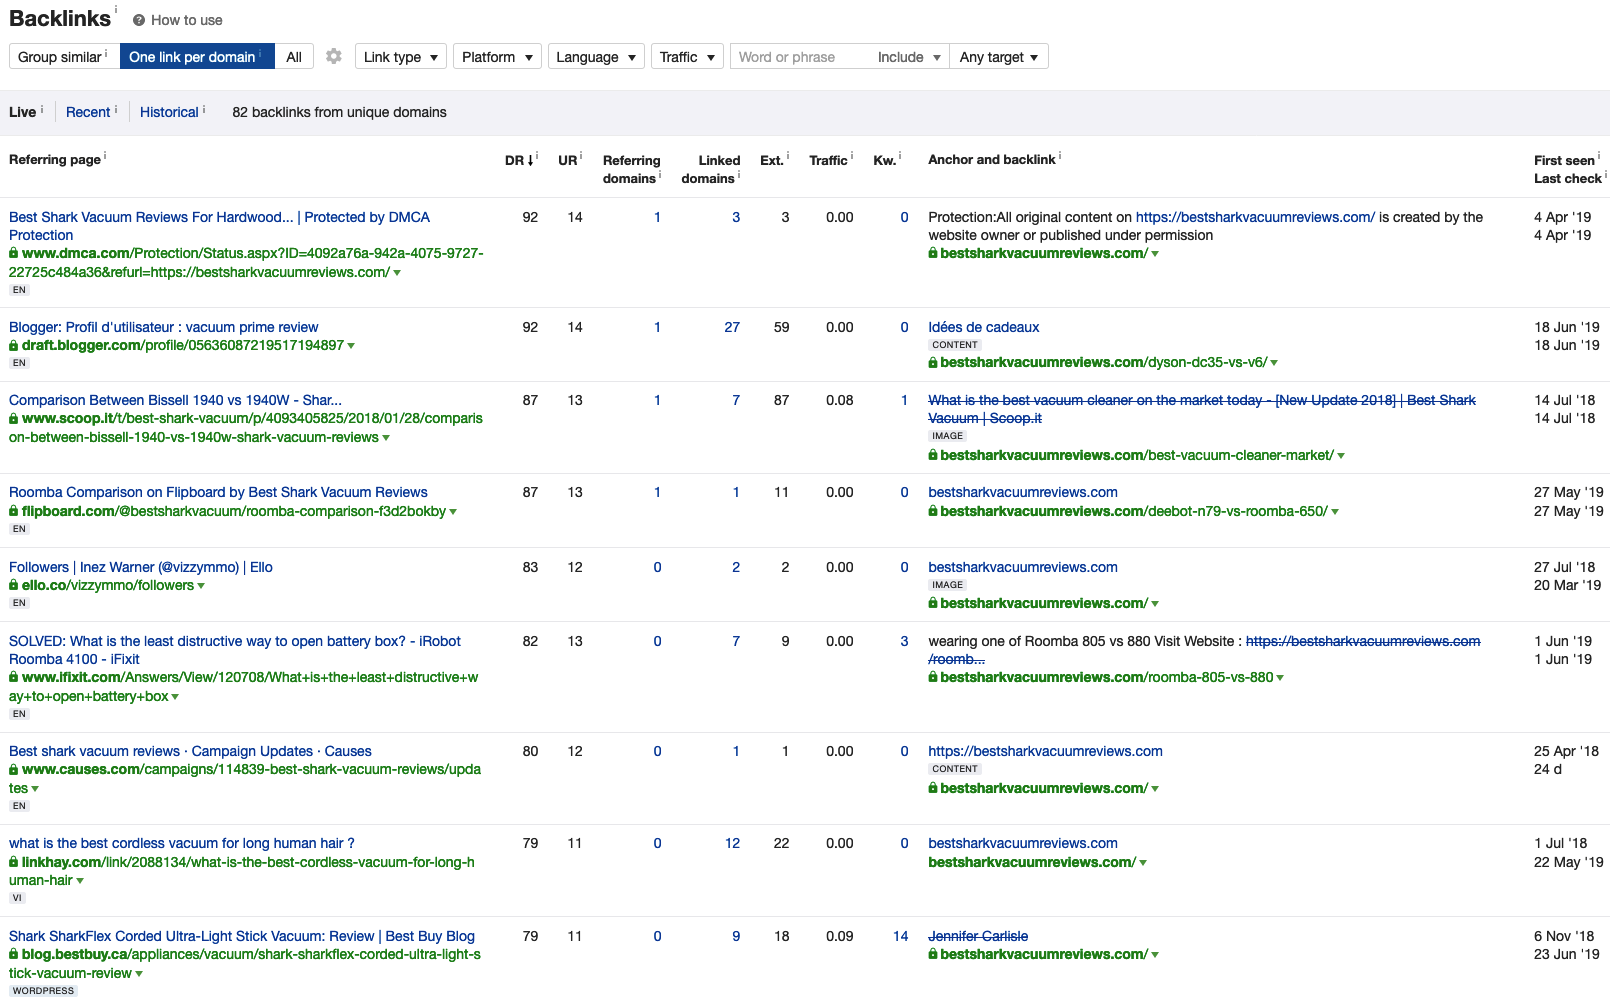
Task: Open the Any target dropdown
Action: [x=998, y=57]
